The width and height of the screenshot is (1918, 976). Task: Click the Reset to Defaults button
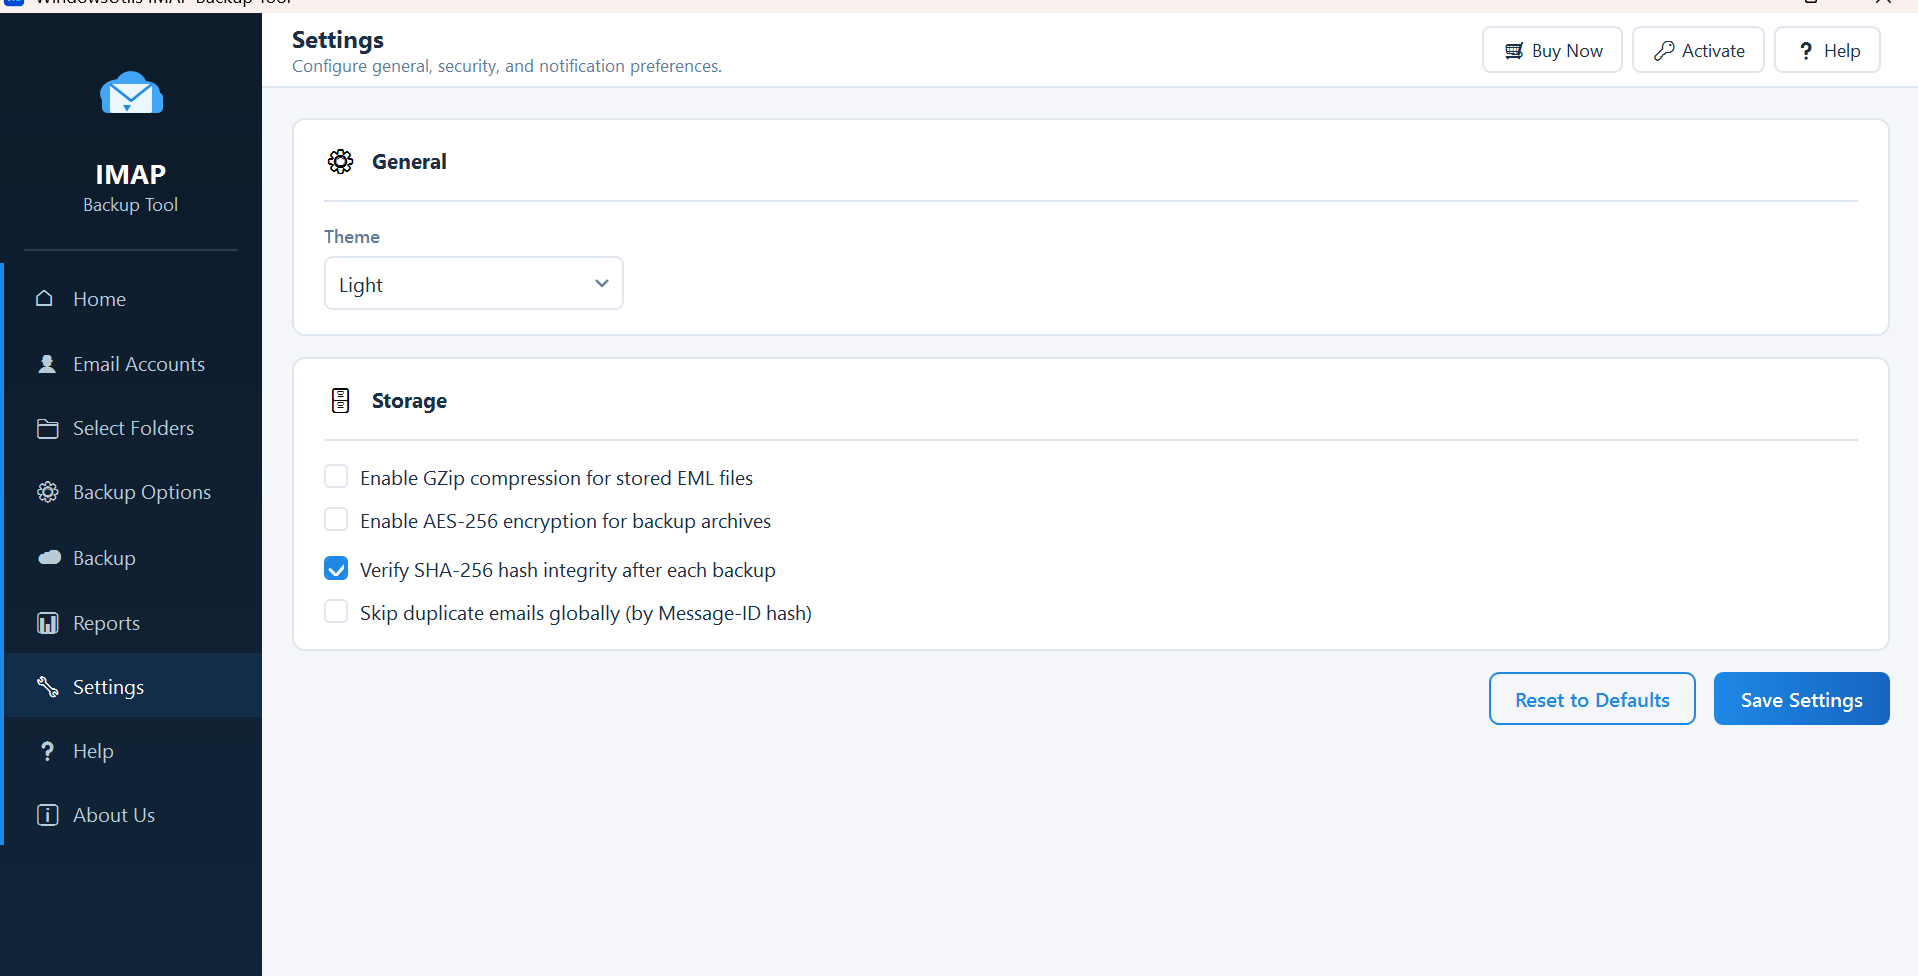[x=1592, y=699]
